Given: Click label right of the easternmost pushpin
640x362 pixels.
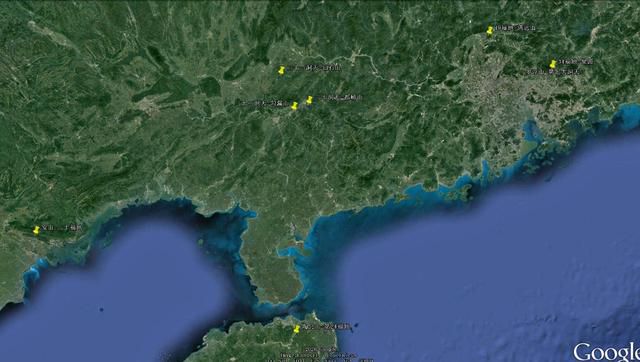Looking at the screenshot, I should pos(575,62).
